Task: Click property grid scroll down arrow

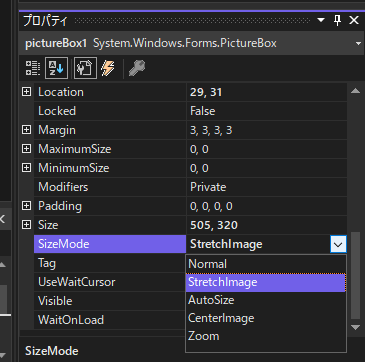Action: [355, 327]
